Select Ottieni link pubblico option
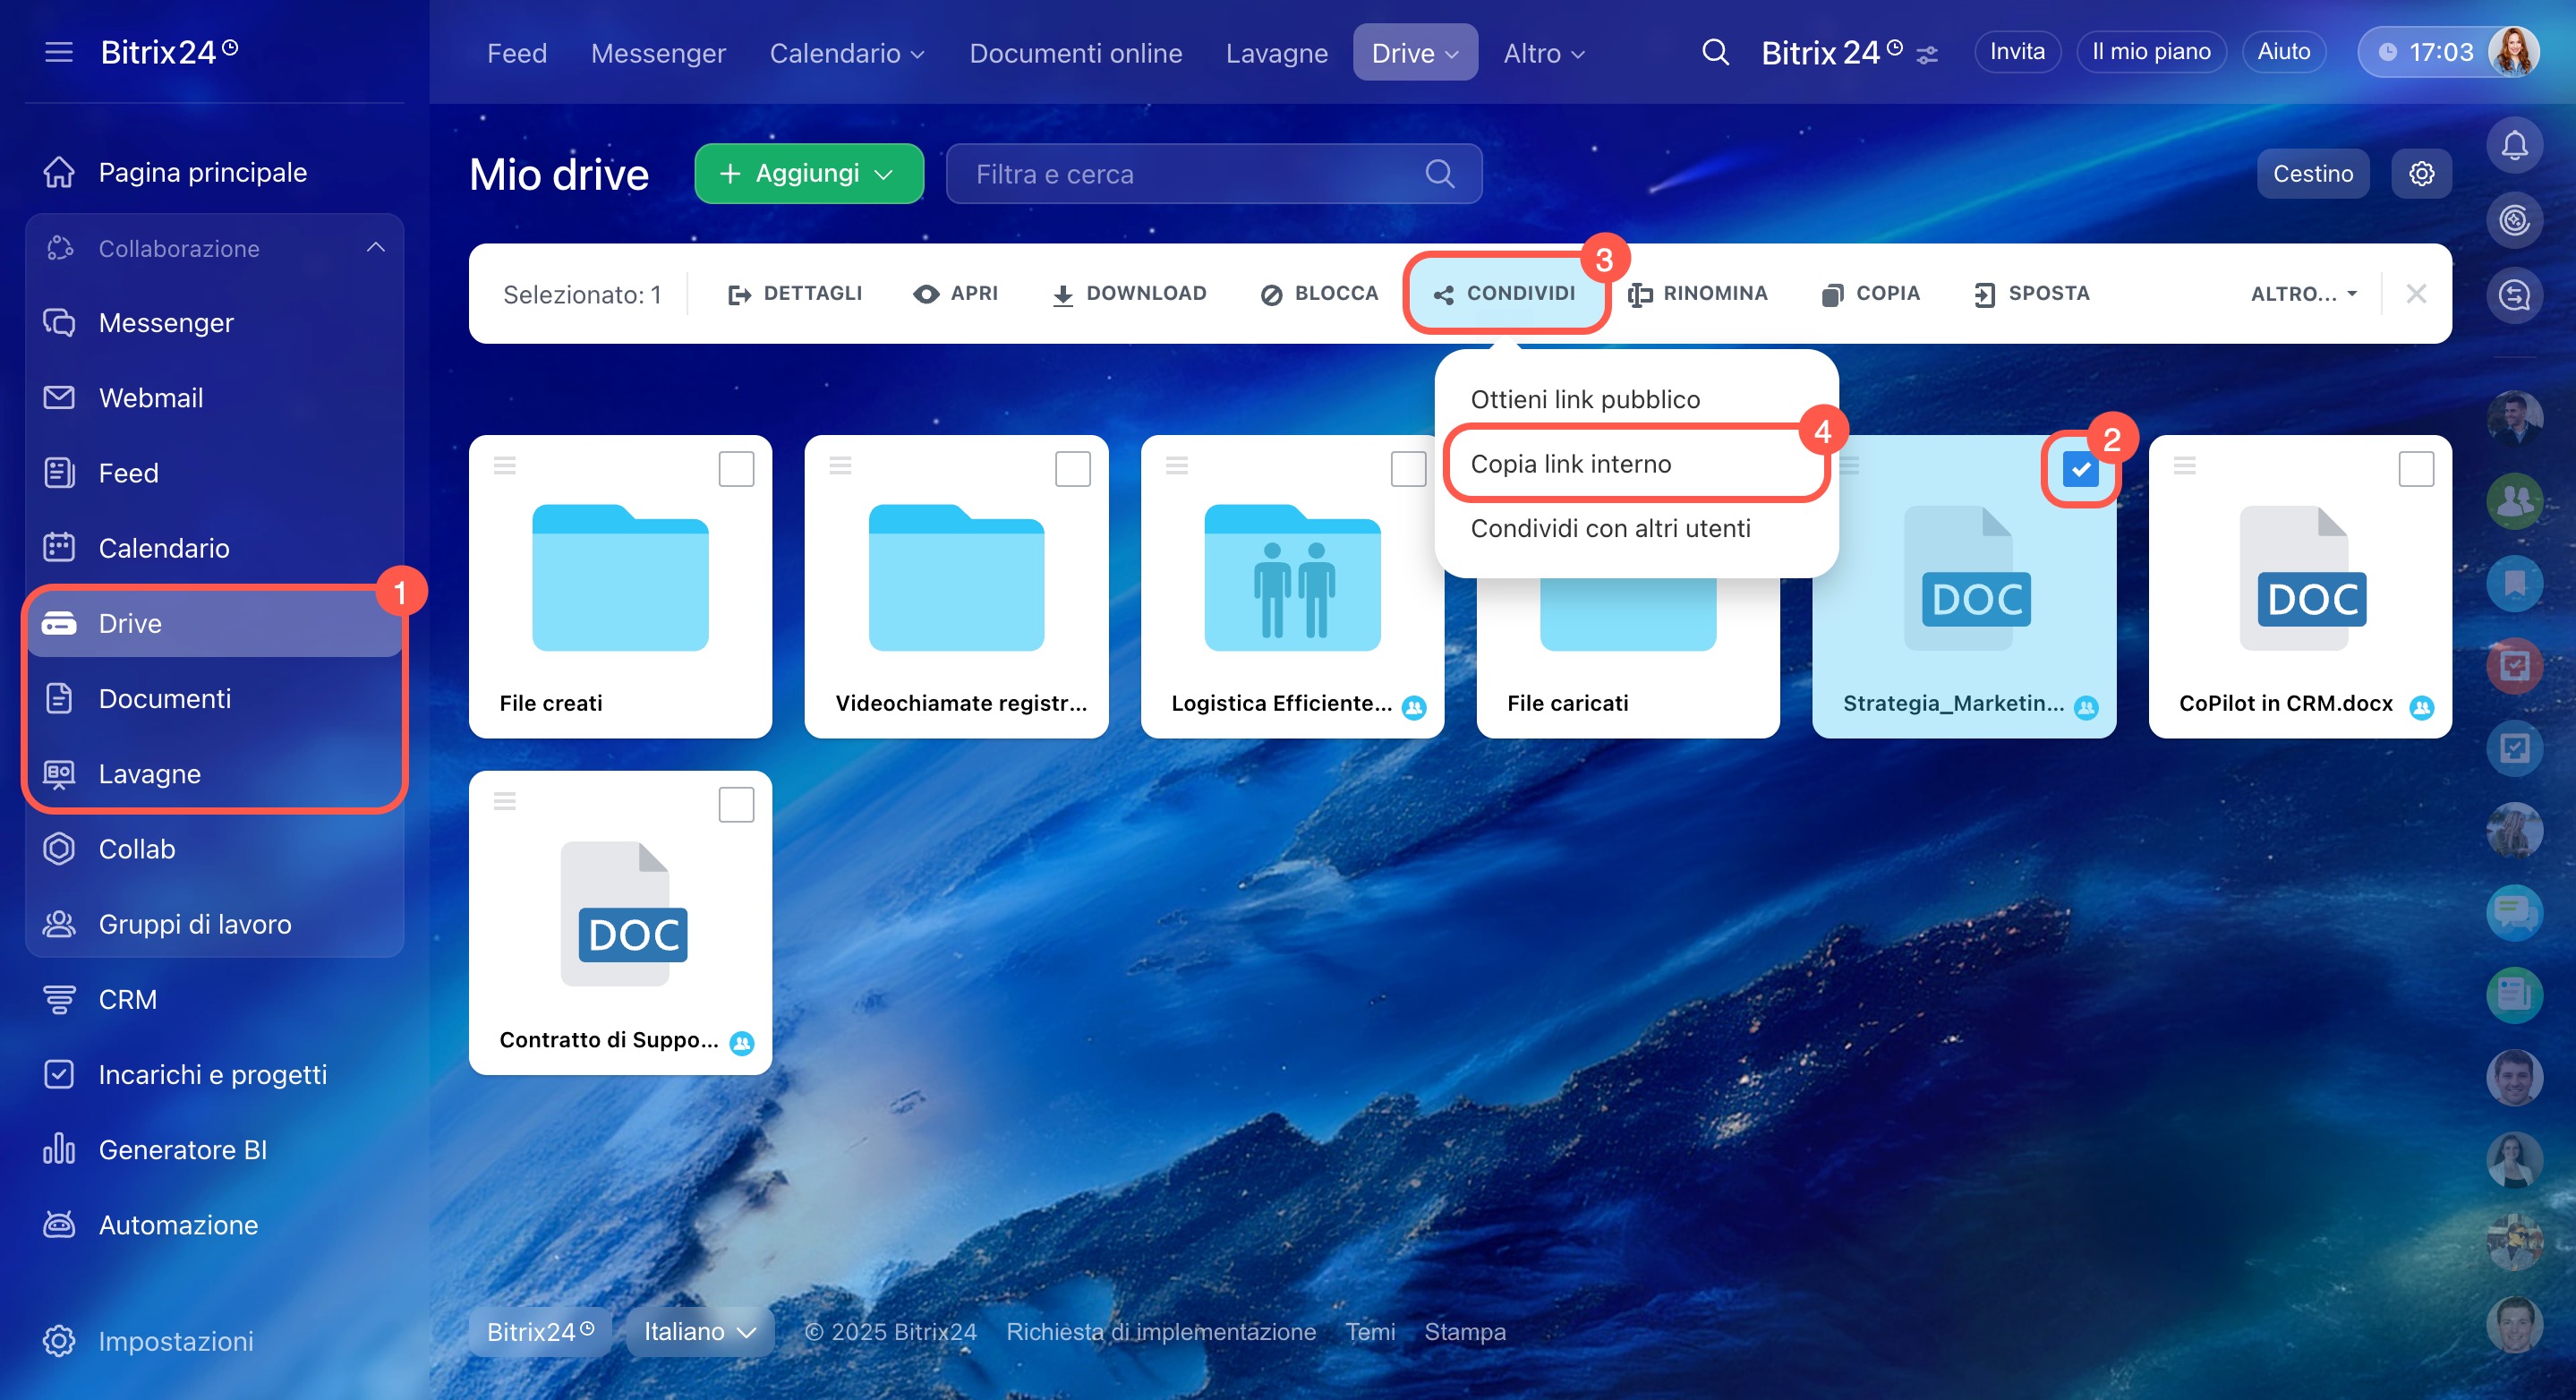Viewport: 2576px width, 1400px height. coord(1584,399)
